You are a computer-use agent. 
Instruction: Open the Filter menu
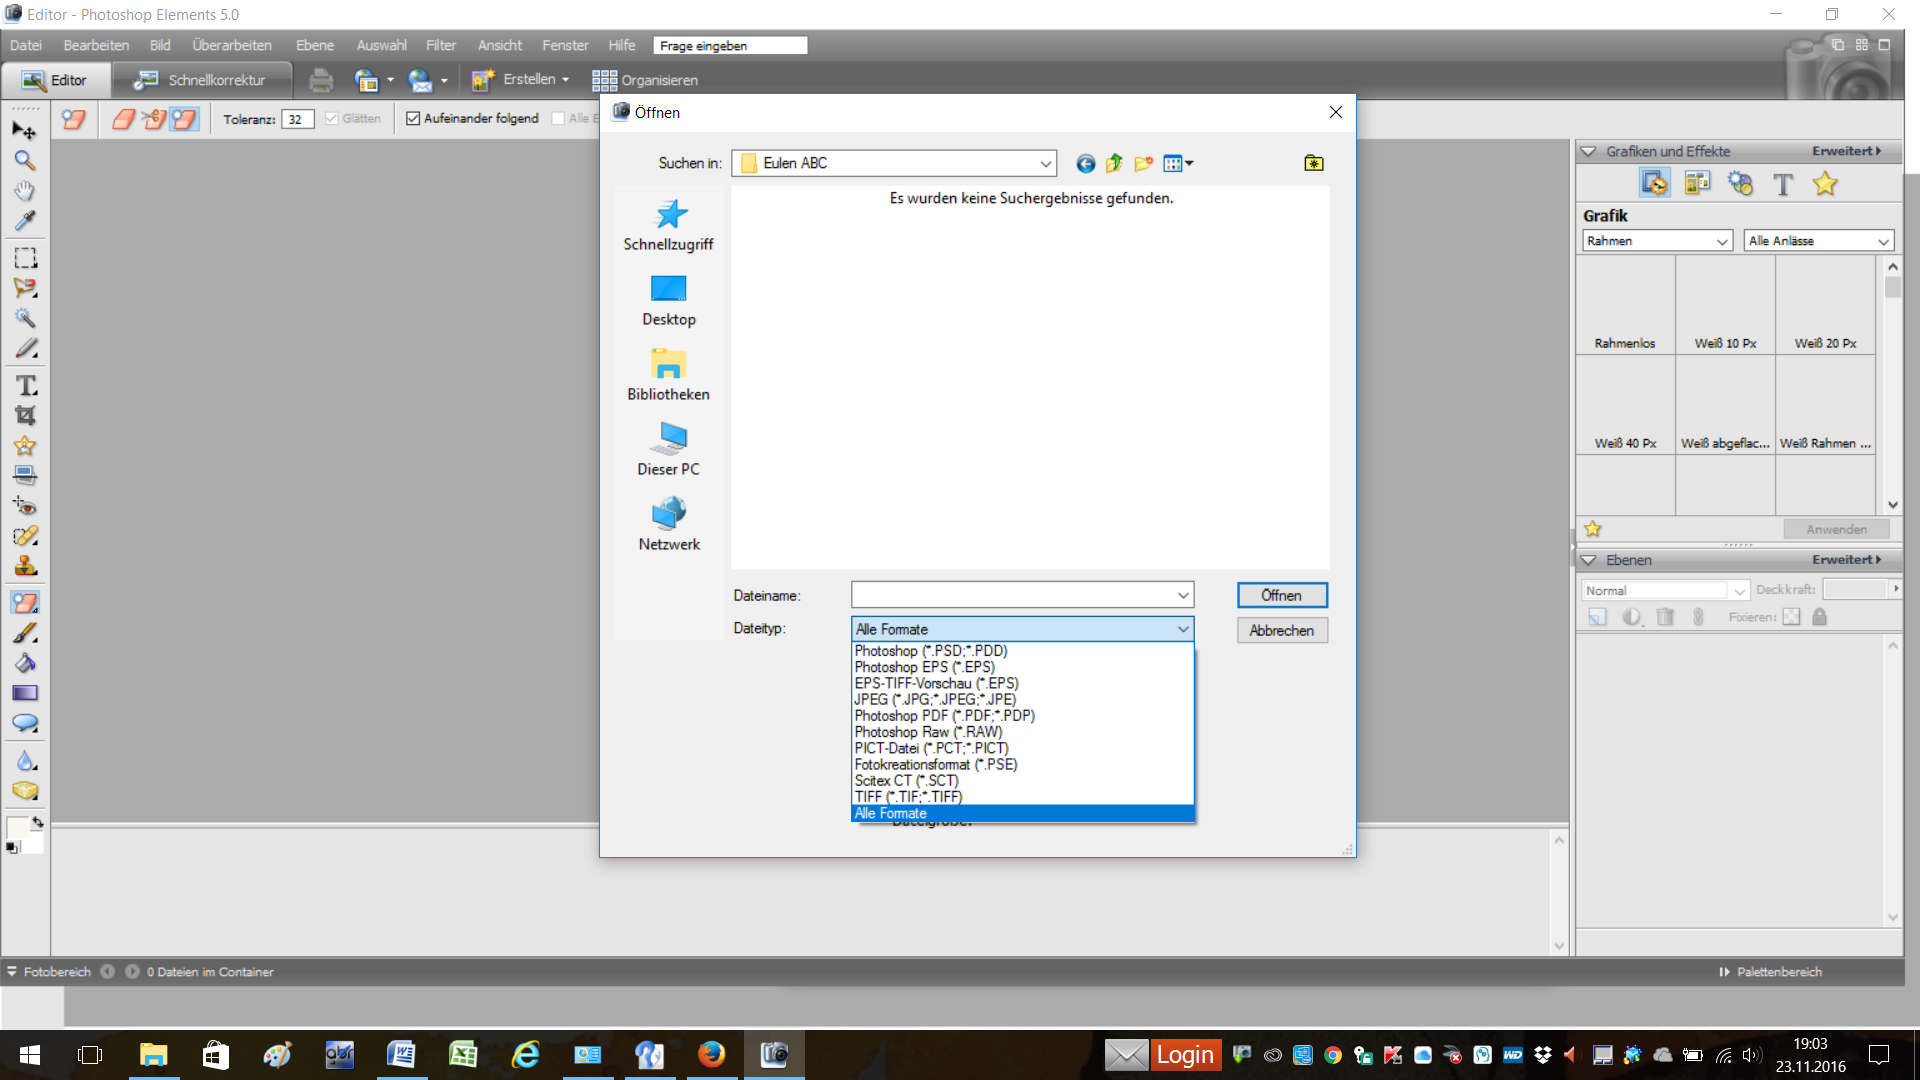click(441, 45)
